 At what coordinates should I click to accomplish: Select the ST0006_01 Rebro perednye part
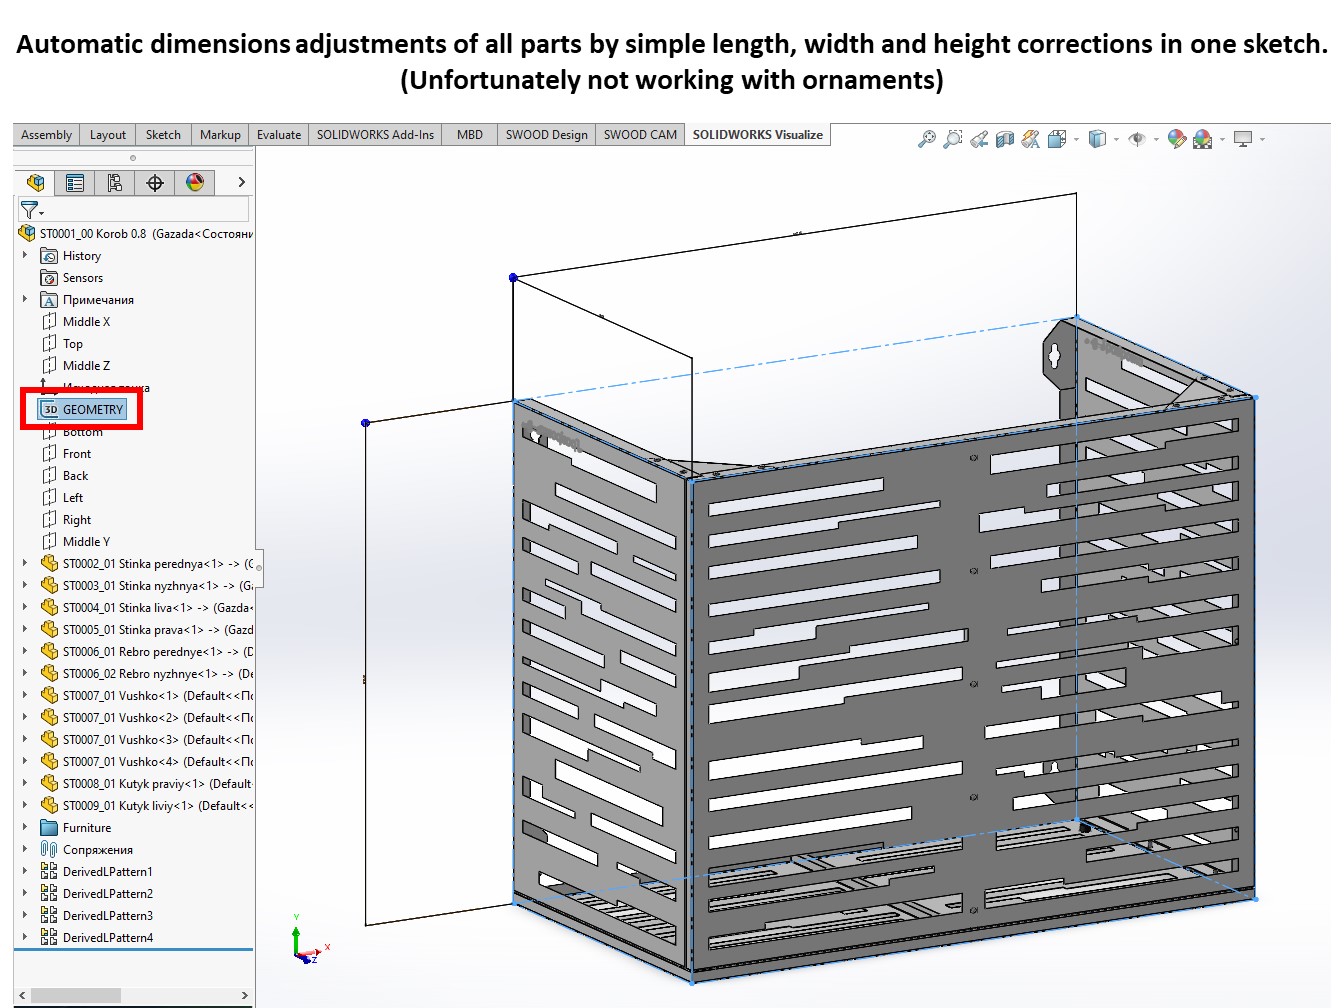(147, 652)
